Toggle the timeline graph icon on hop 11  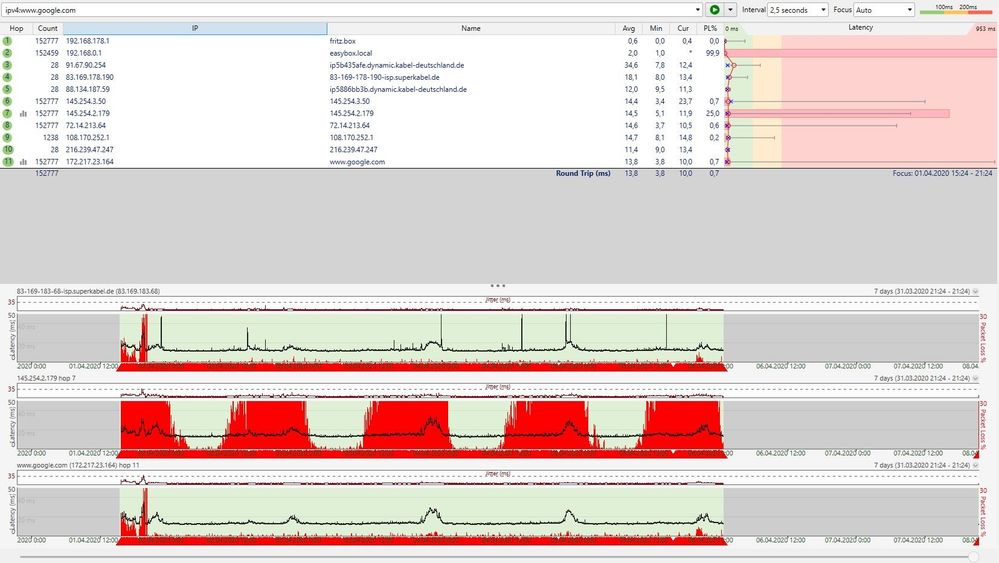pos(24,162)
